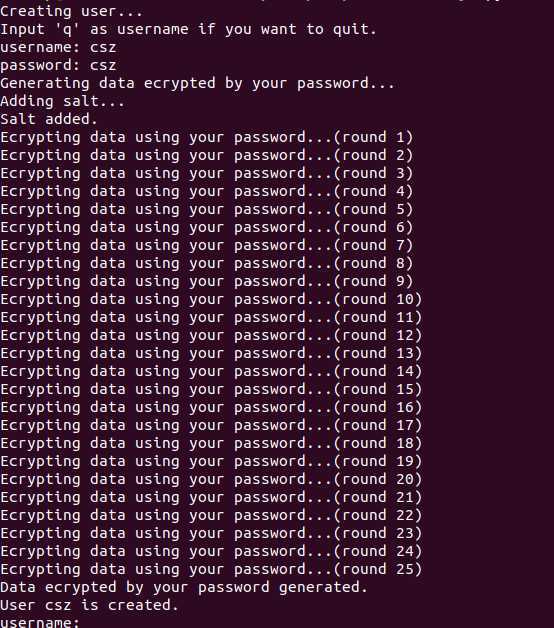554x628 pixels.
Task: Click the quit instruction line mentioning 'q'
Action: click(188, 29)
